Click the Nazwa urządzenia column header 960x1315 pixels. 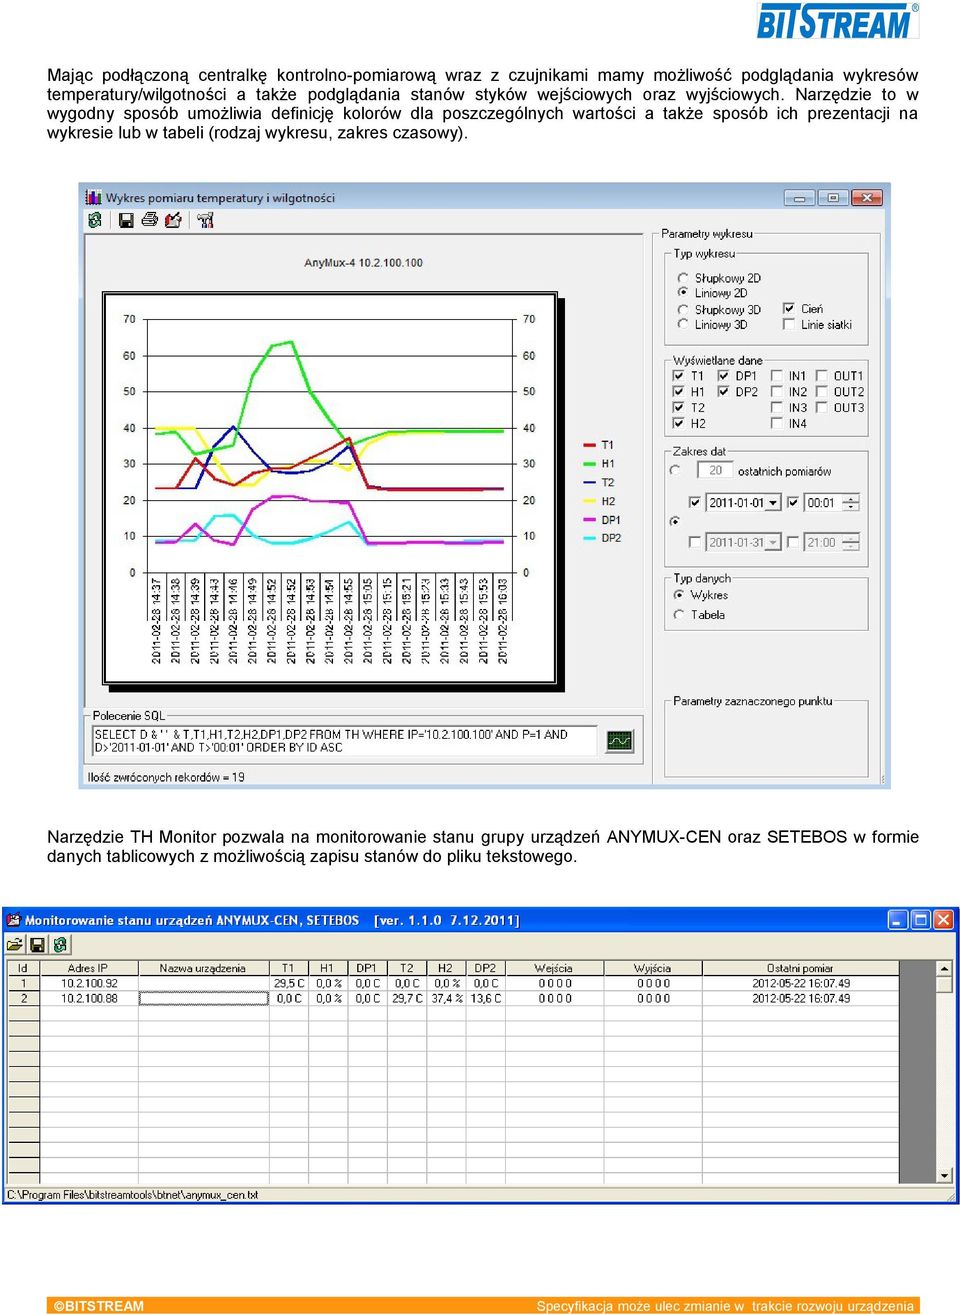click(x=203, y=968)
